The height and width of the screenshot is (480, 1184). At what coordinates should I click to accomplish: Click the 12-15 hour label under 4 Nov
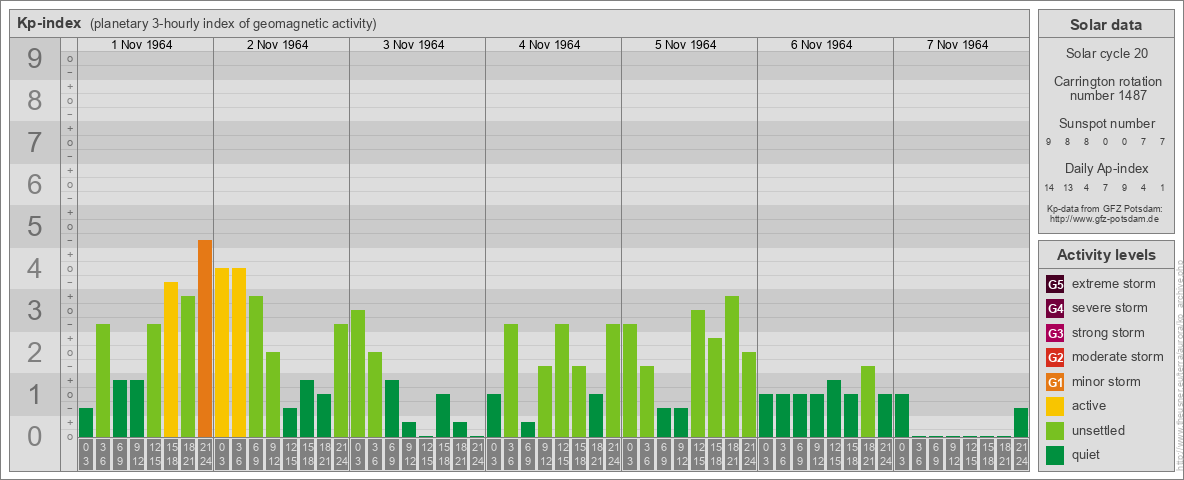(x=562, y=454)
